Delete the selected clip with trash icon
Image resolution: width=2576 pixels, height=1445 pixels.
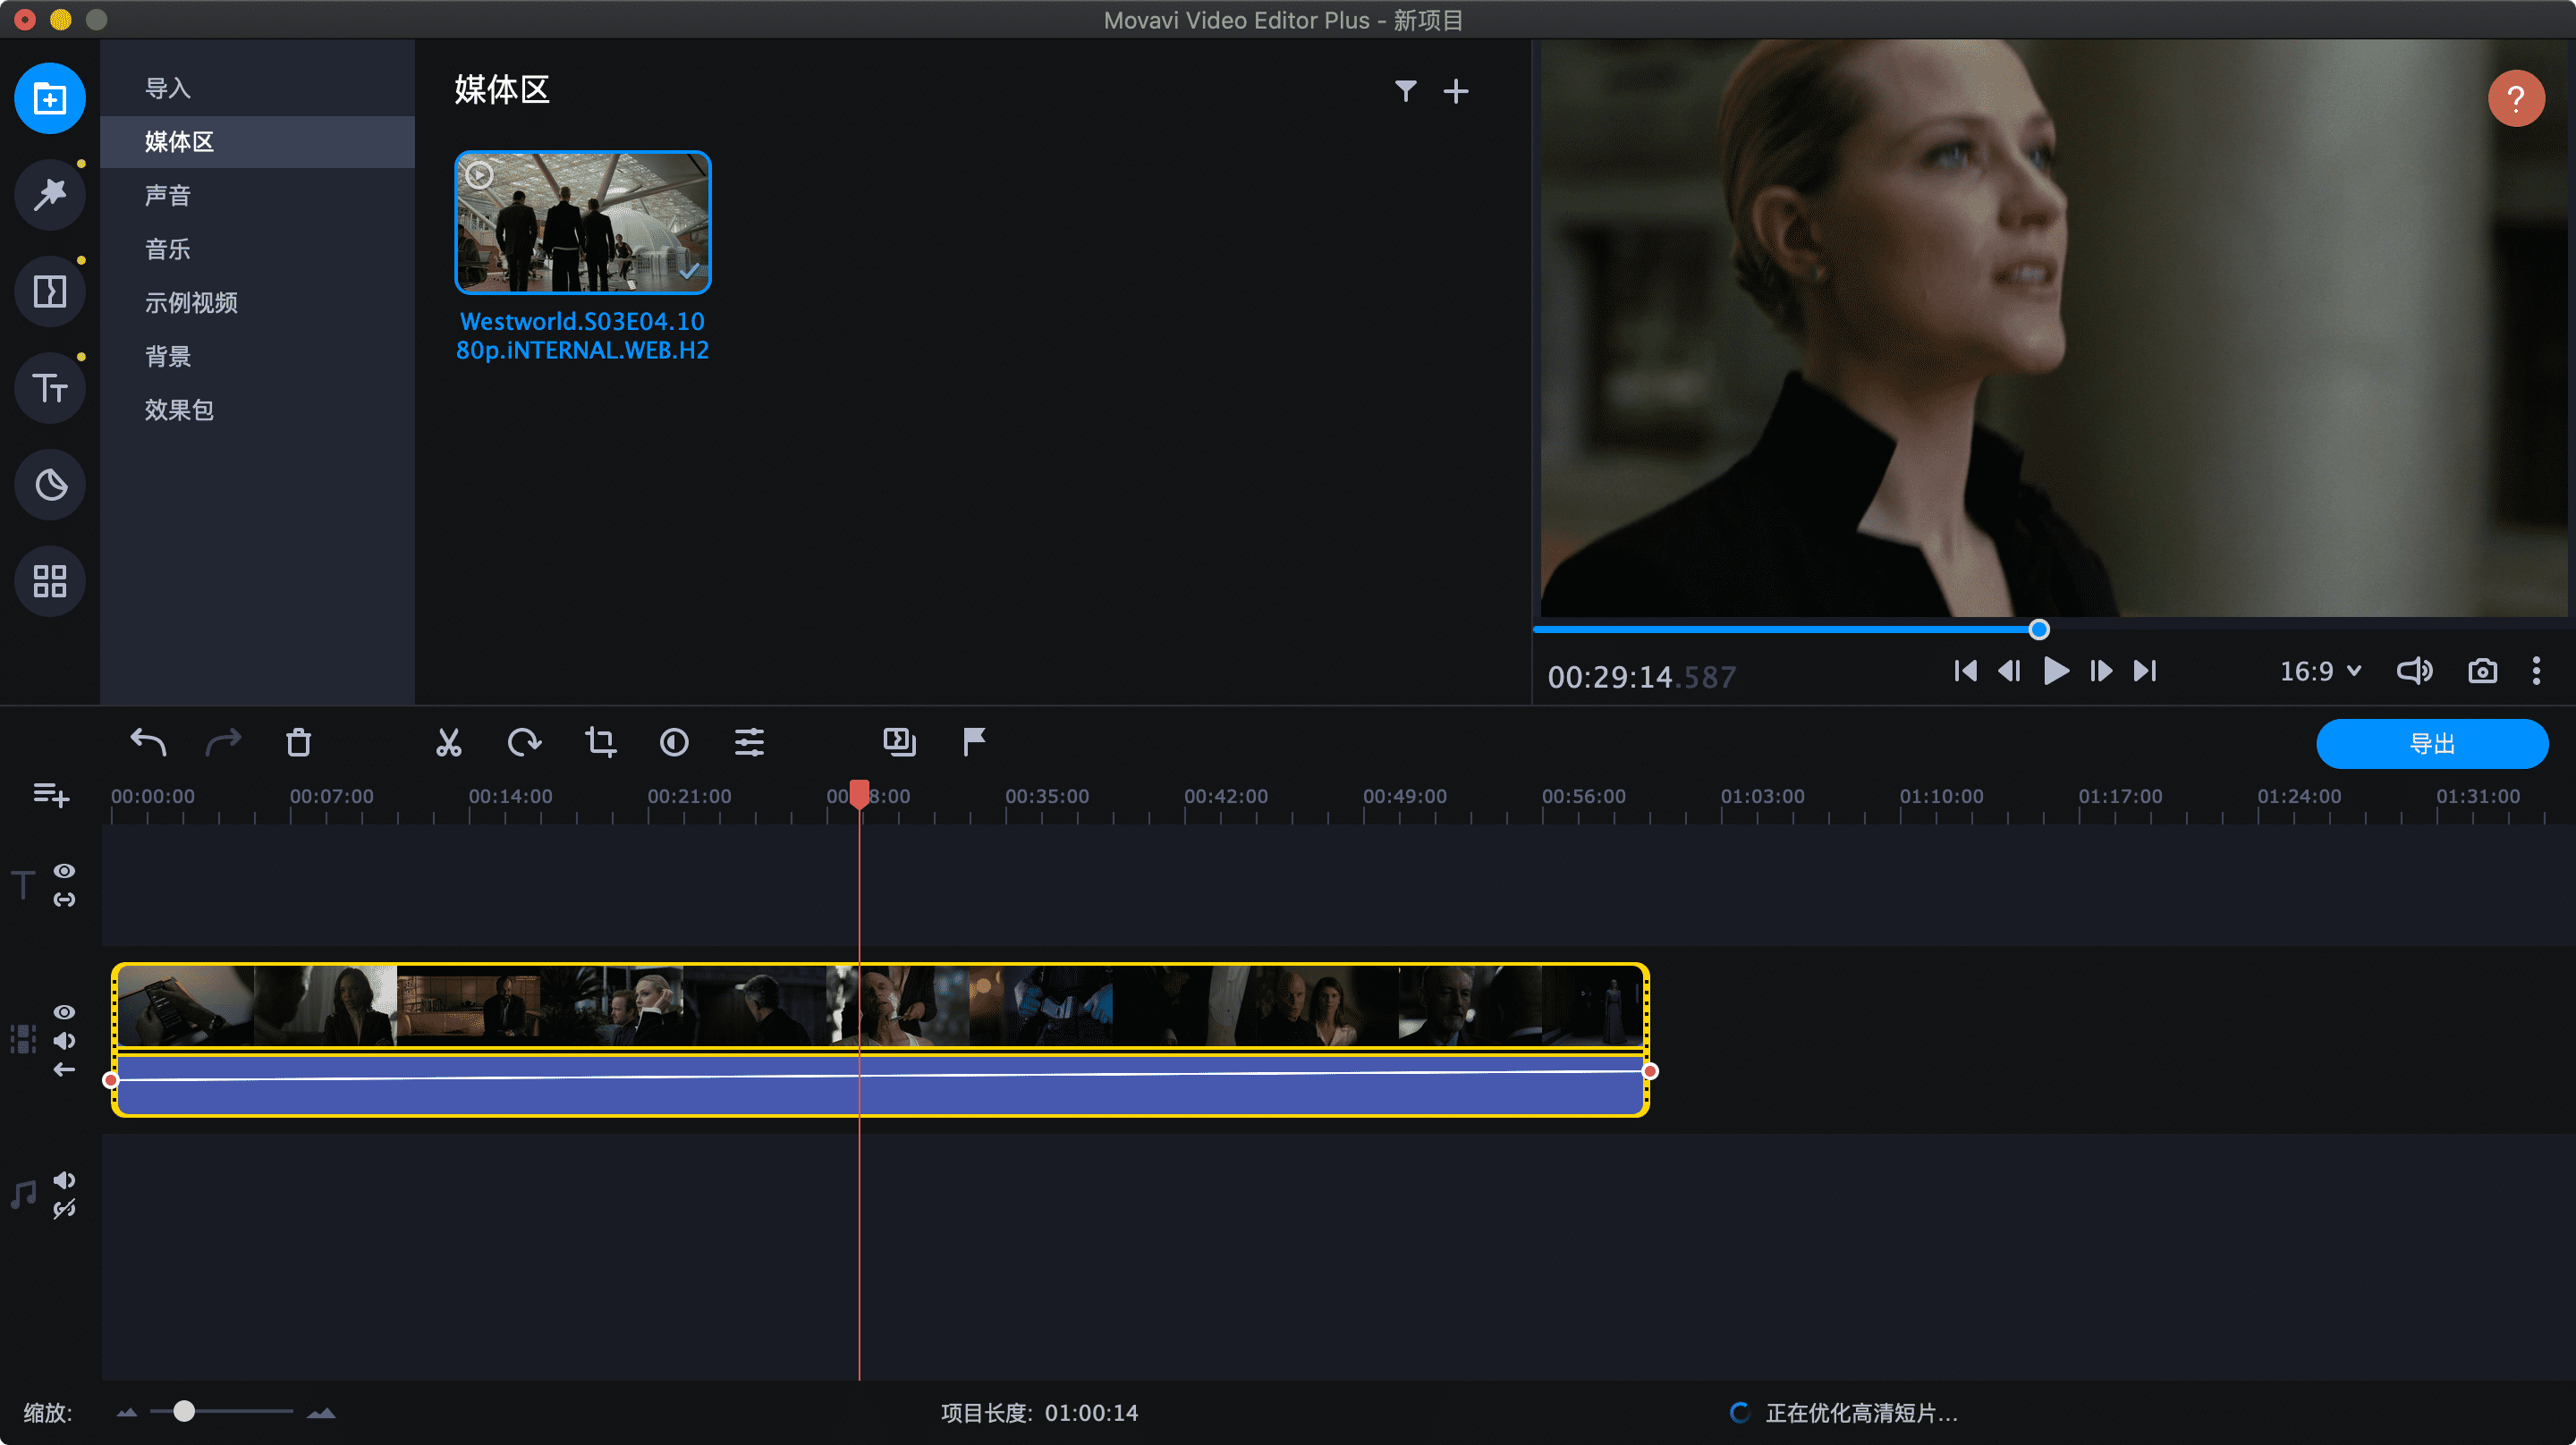[x=298, y=742]
